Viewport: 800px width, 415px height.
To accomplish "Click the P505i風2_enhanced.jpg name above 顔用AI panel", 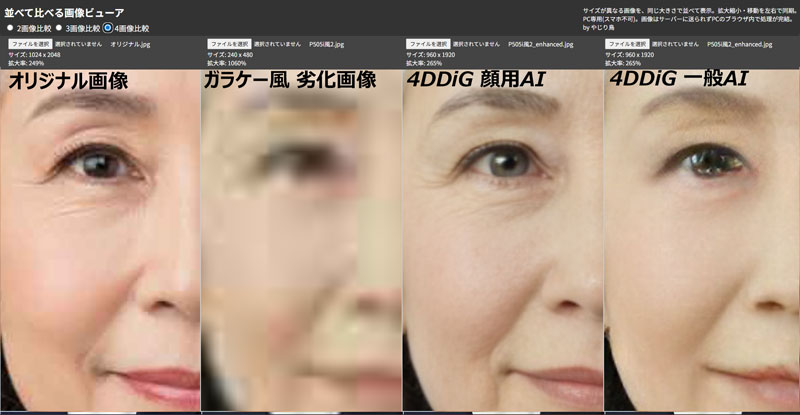I will (x=540, y=44).
